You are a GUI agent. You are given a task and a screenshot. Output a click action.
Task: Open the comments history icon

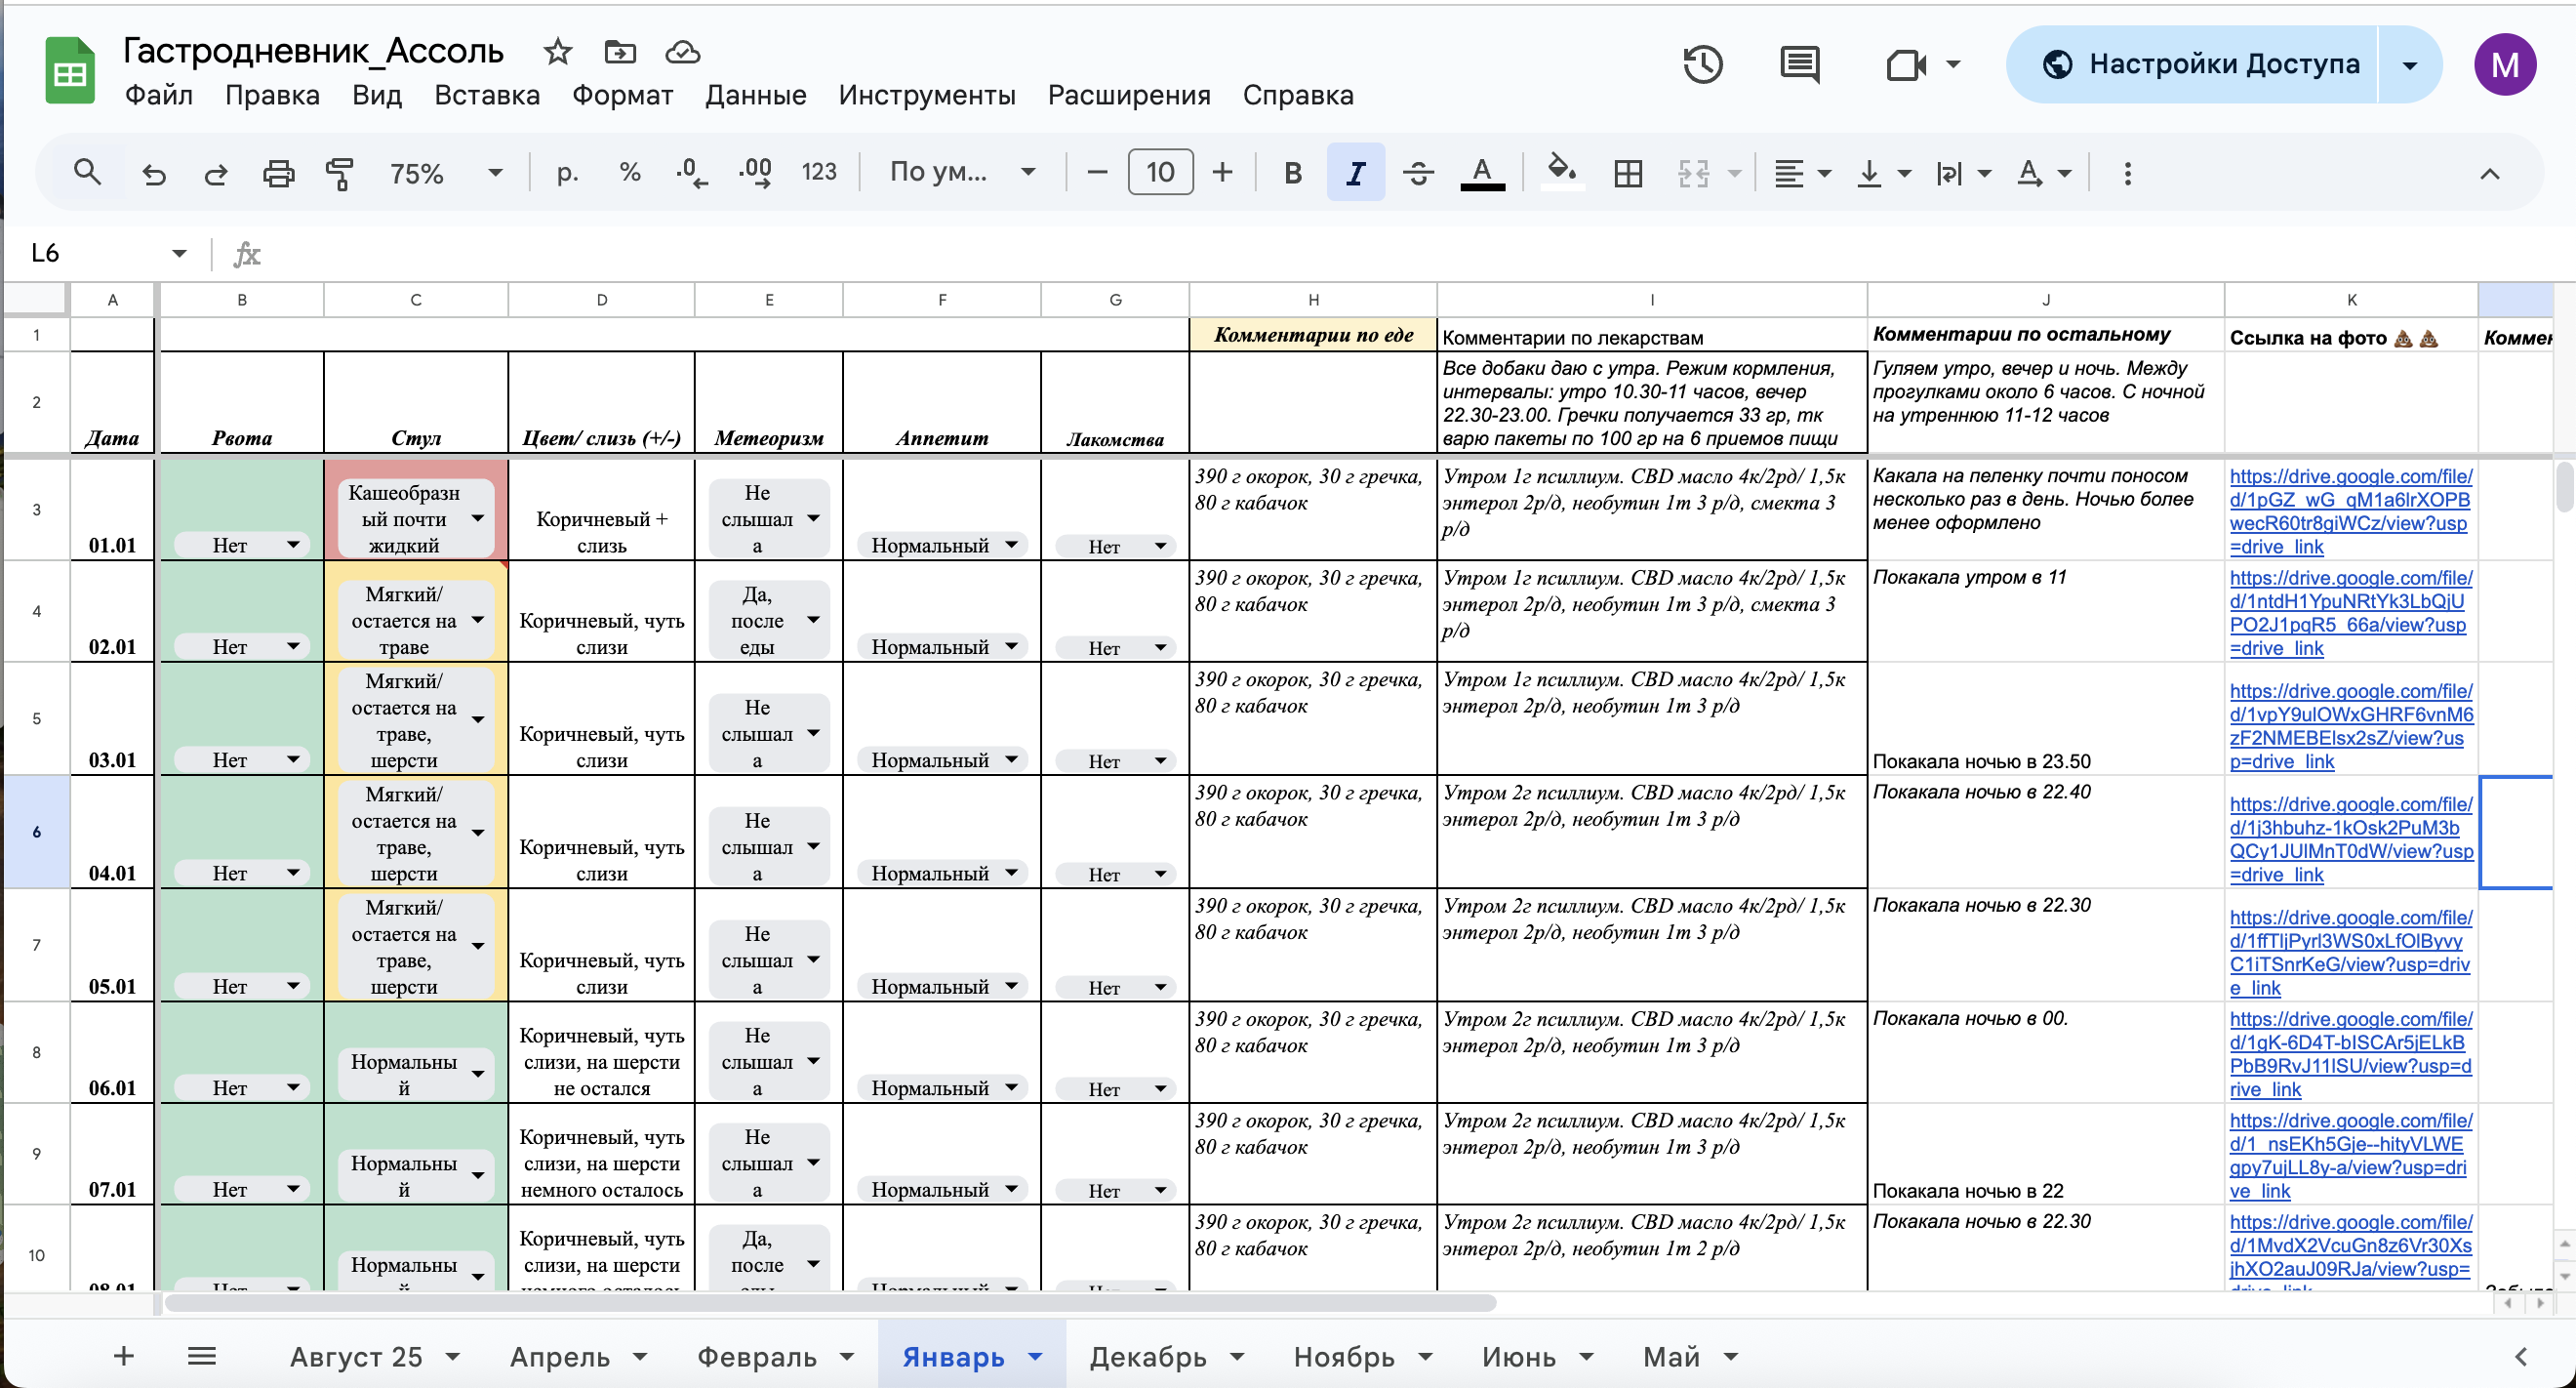pos(1799,65)
